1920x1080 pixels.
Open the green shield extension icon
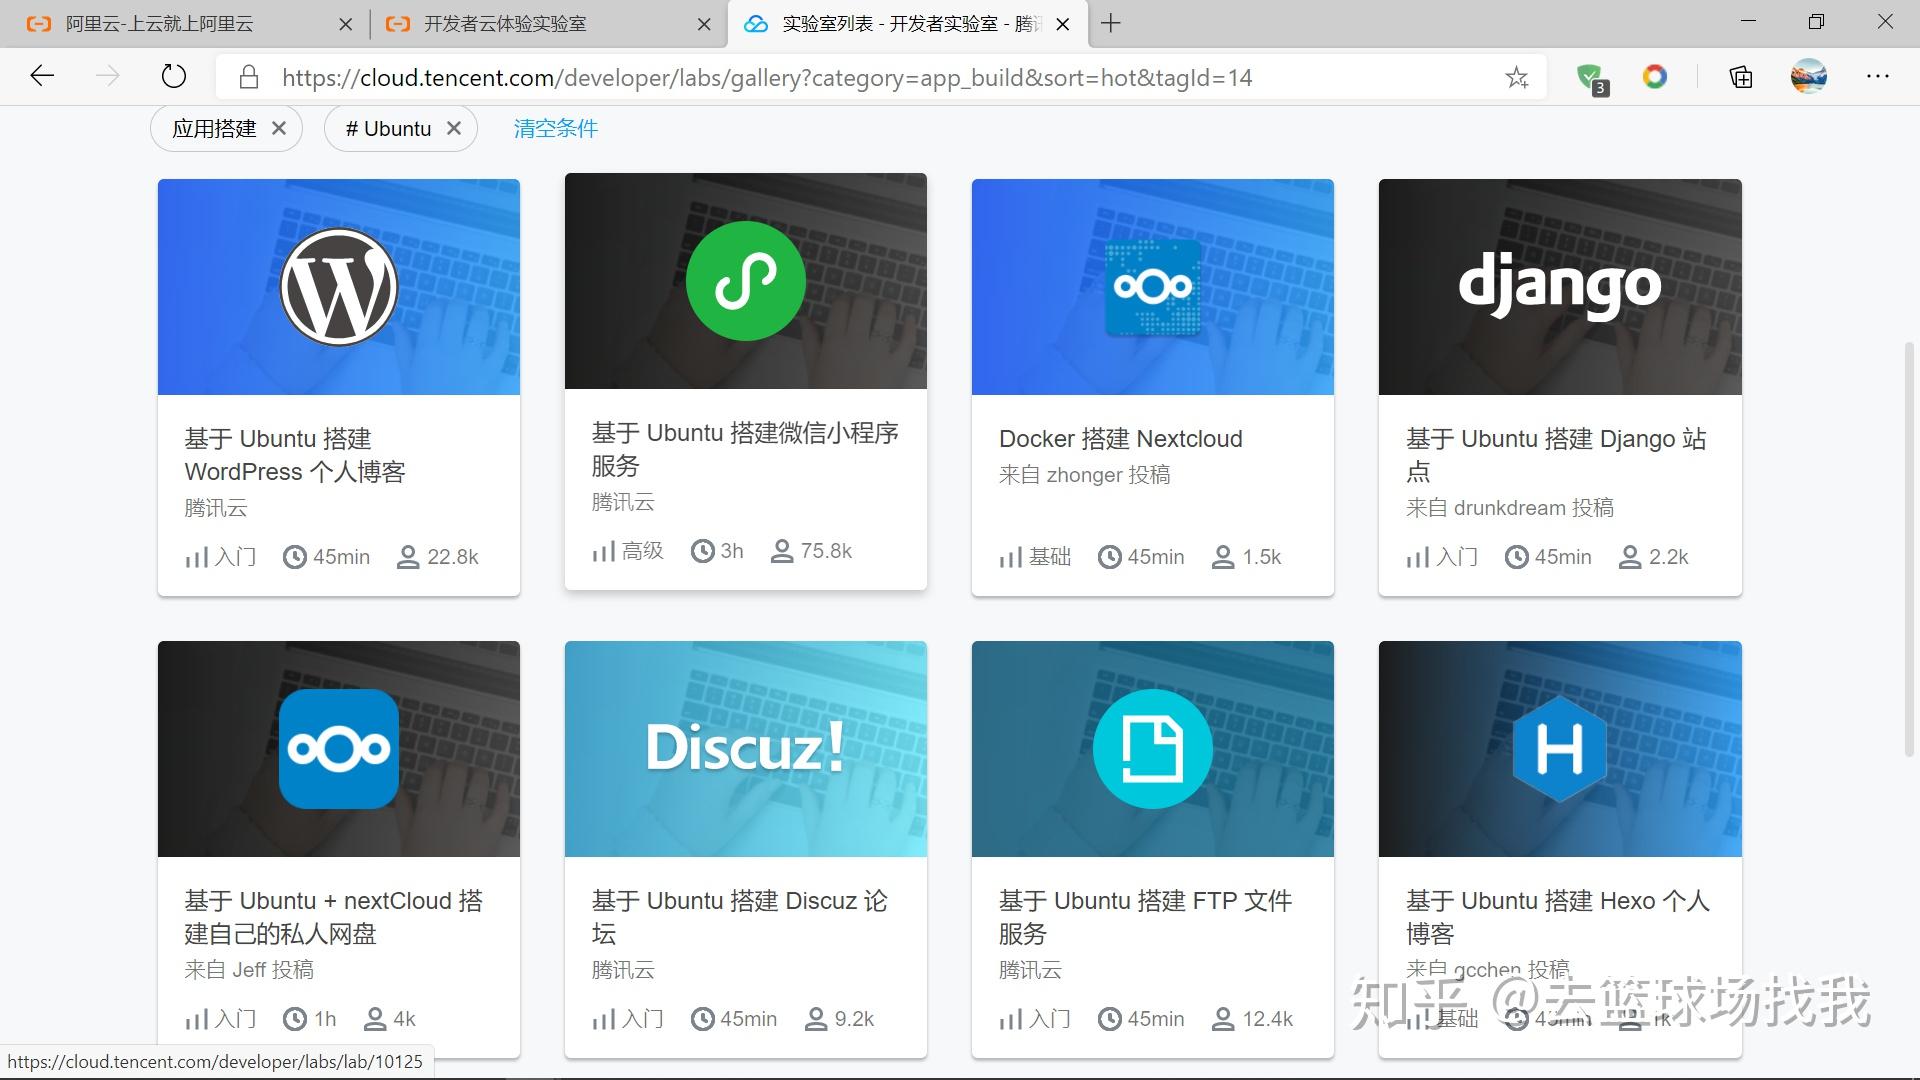pos(1591,78)
